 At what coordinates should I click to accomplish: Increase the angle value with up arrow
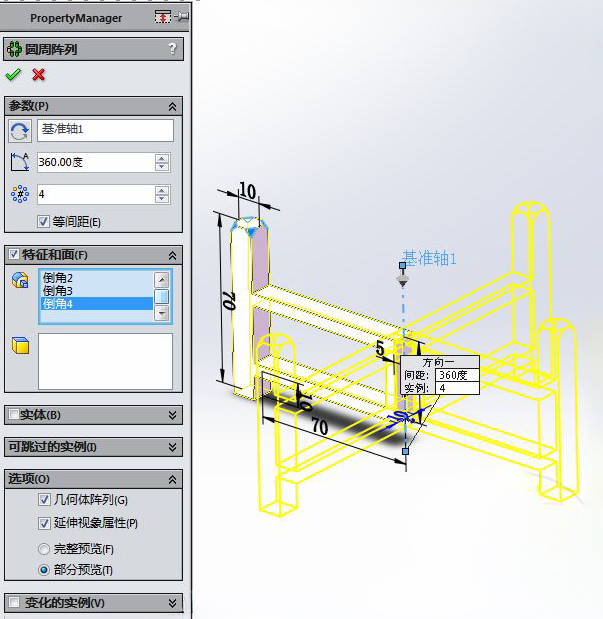pyautogui.click(x=162, y=159)
